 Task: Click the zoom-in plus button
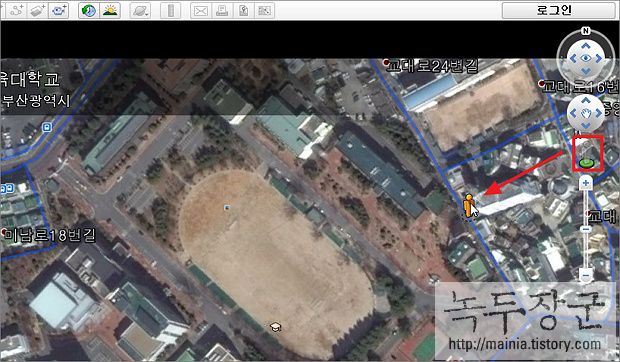tap(586, 183)
